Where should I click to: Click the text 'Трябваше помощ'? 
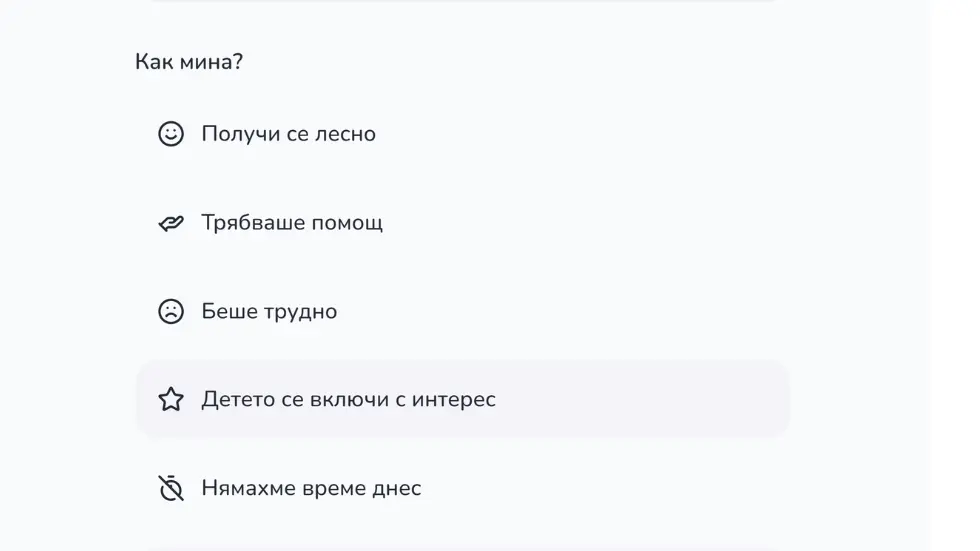292,223
